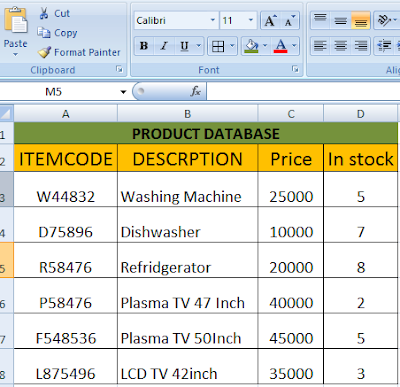Click the DESCRPTION header cell
The width and height of the screenshot is (400, 387).
(188, 158)
